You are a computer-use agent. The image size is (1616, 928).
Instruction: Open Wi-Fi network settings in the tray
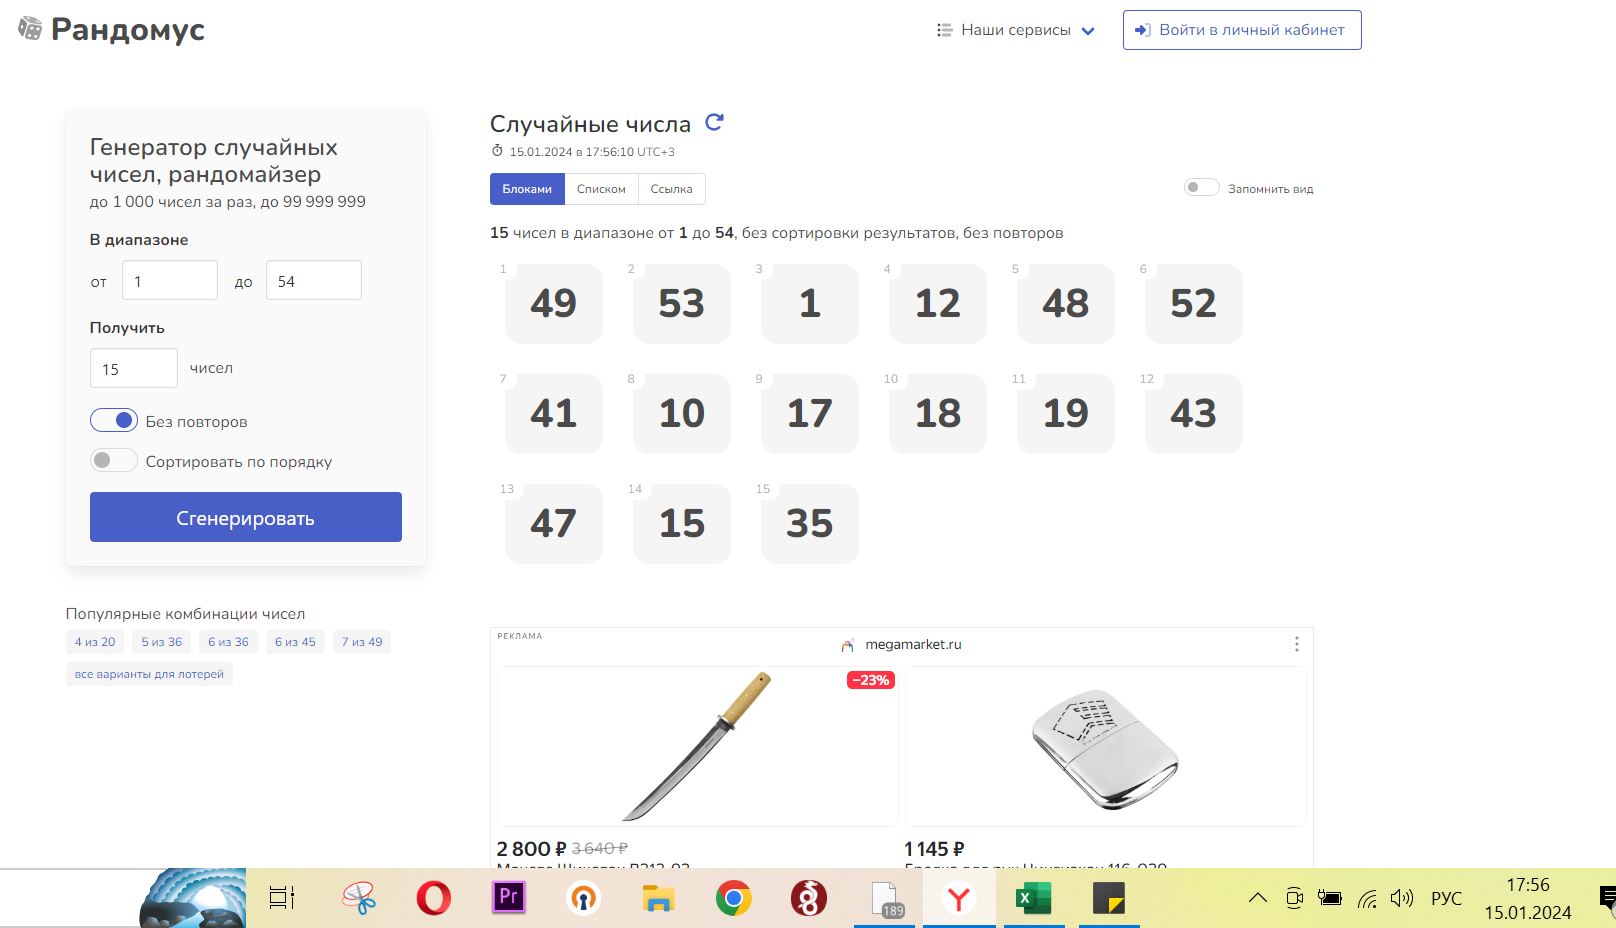click(x=1367, y=899)
